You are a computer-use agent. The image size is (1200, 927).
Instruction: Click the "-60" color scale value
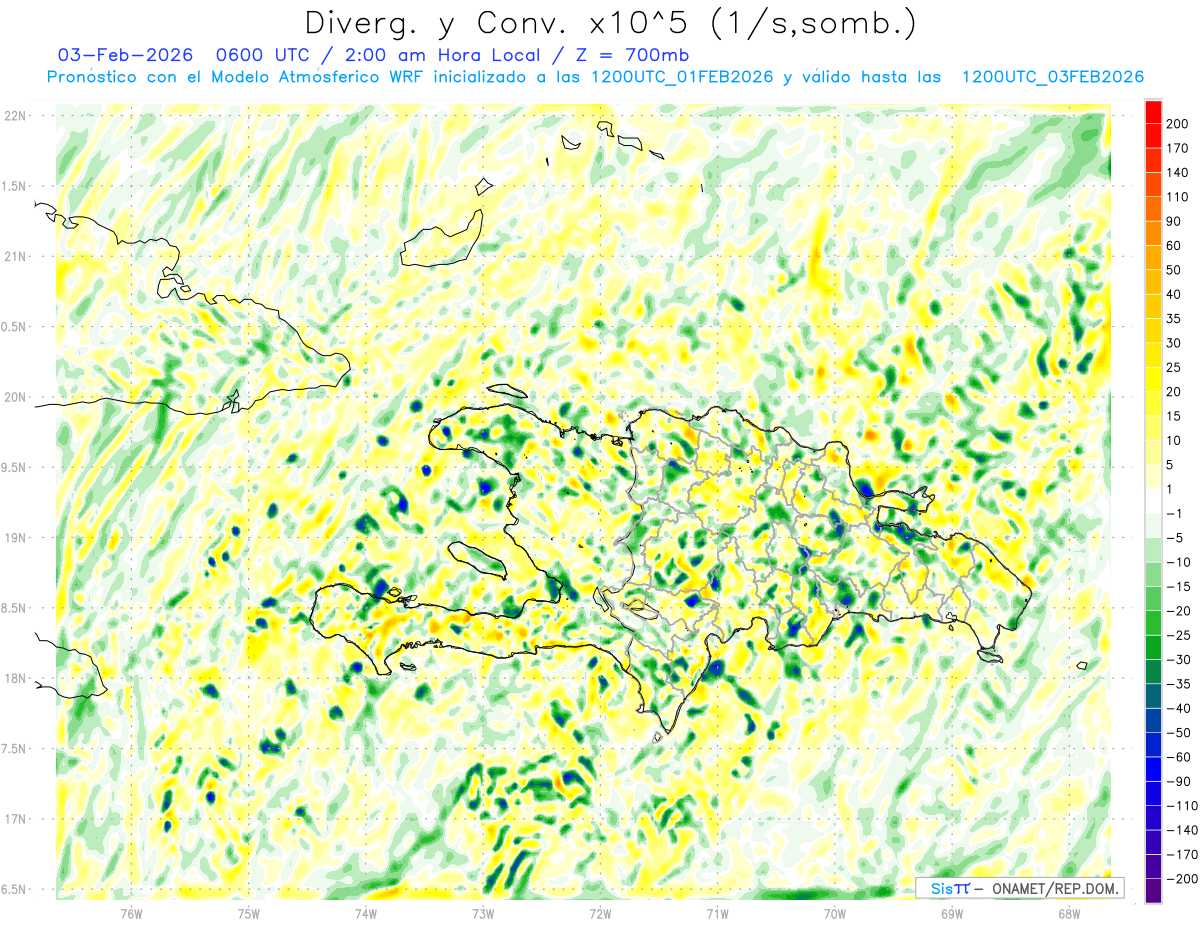[x=1180, y=757]
